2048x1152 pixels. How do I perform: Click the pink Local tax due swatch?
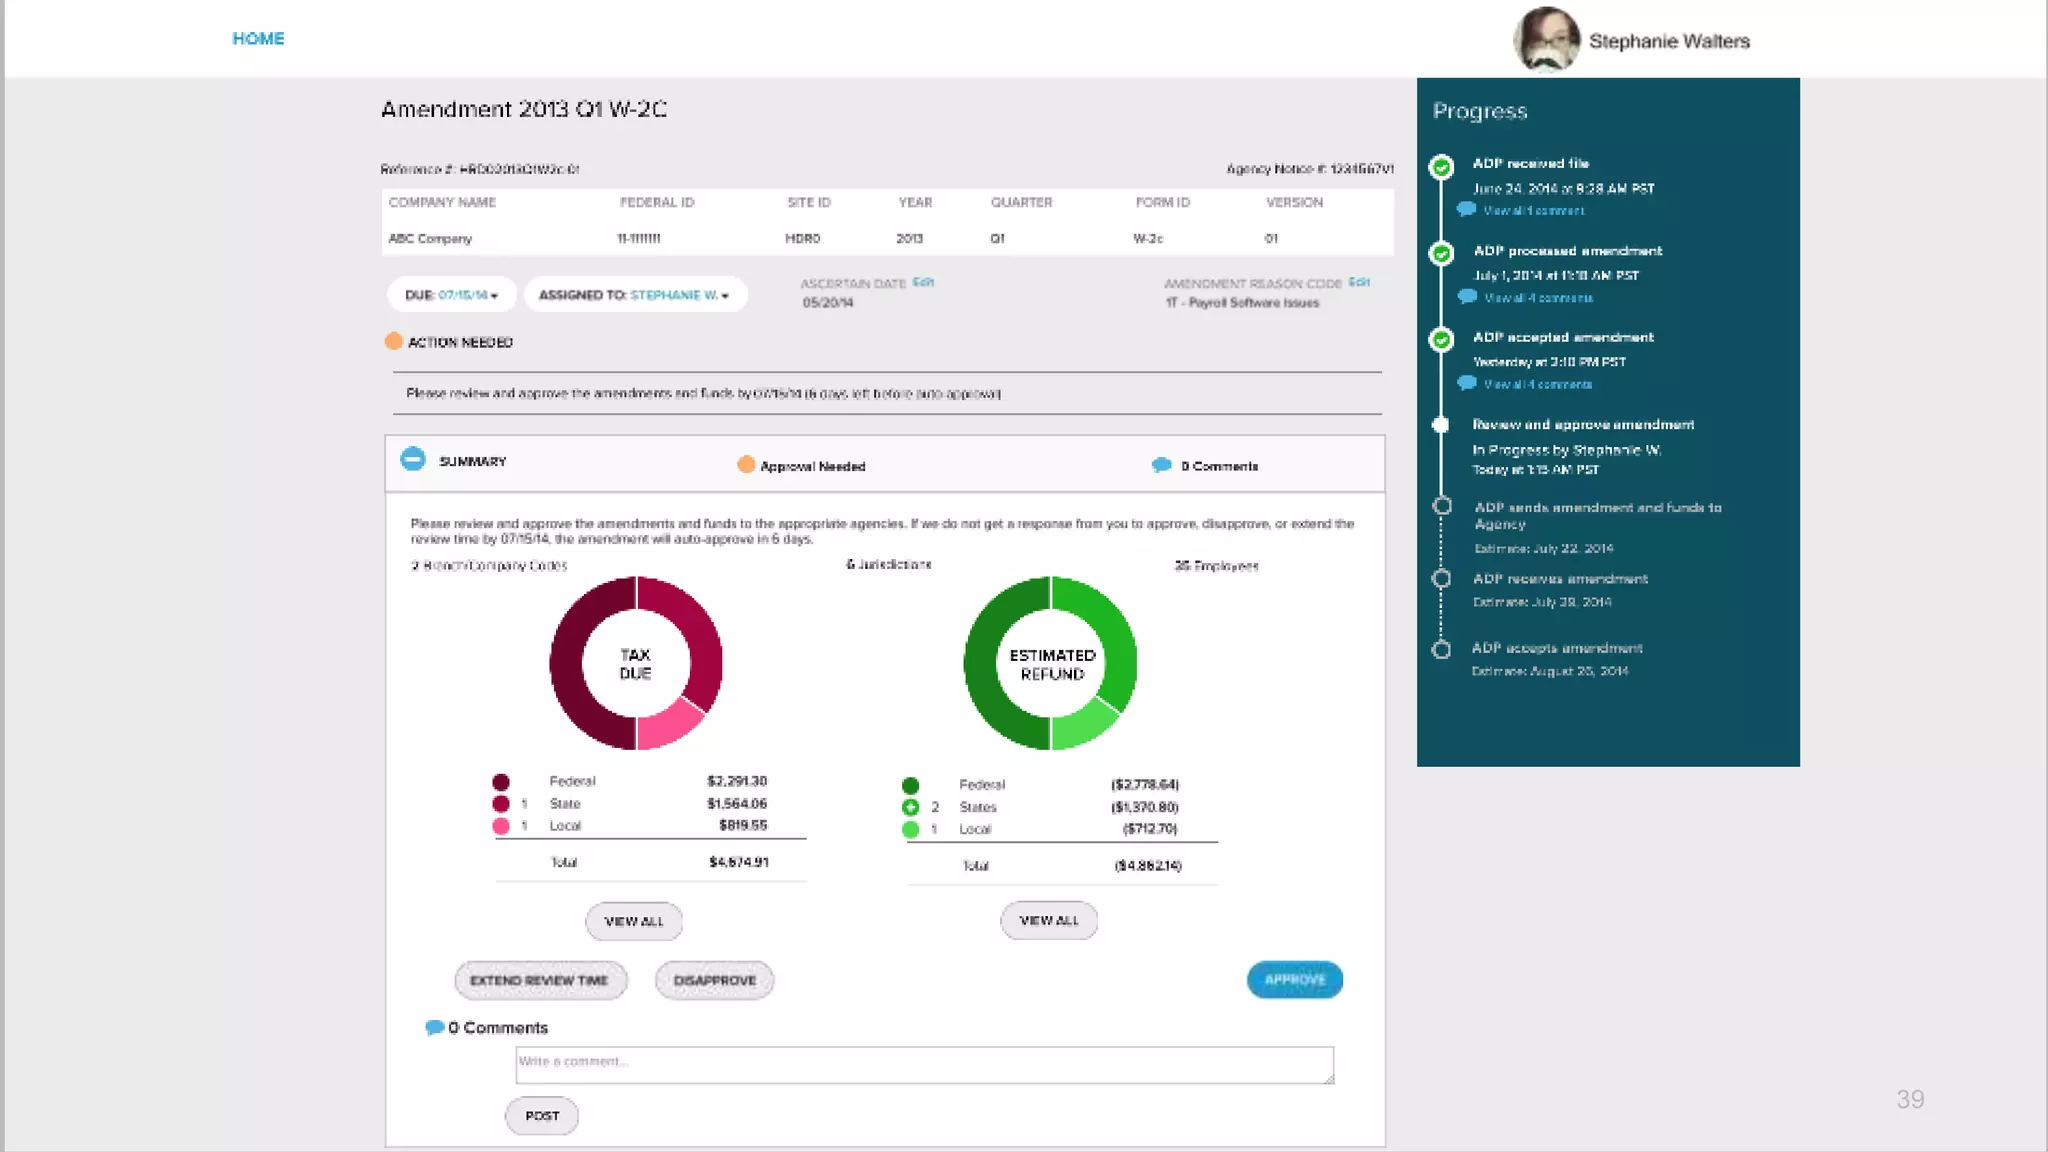[501, 826]
